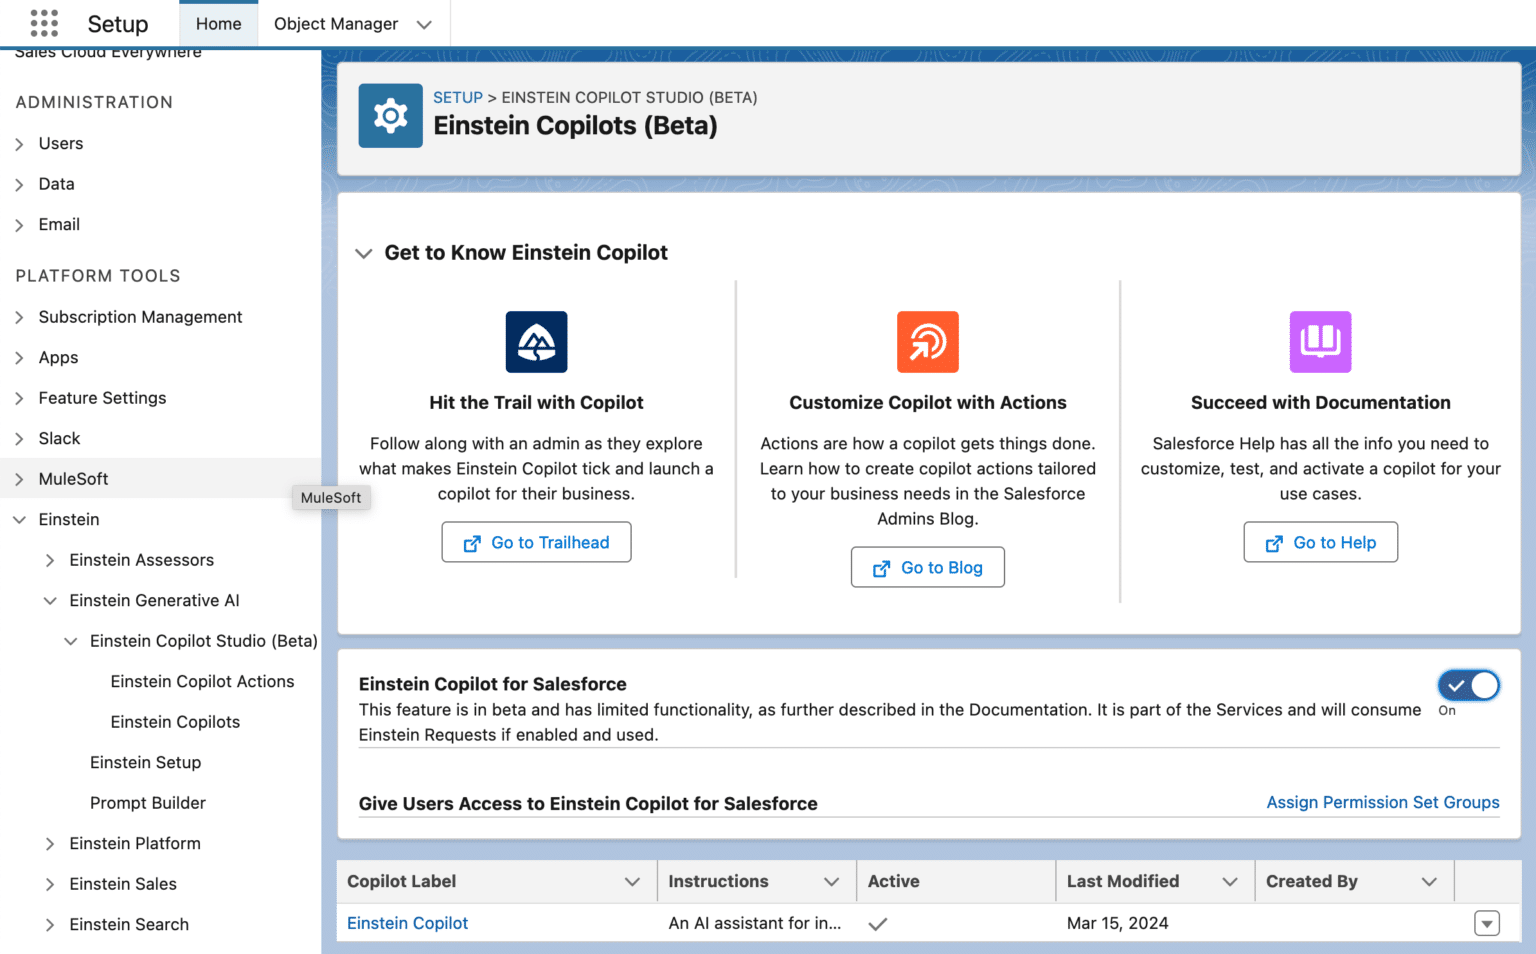The width and height of the screenshot is (1536, 954).
Task: Collapse the Einstein section in the sidebar
Action: [20, 519]
